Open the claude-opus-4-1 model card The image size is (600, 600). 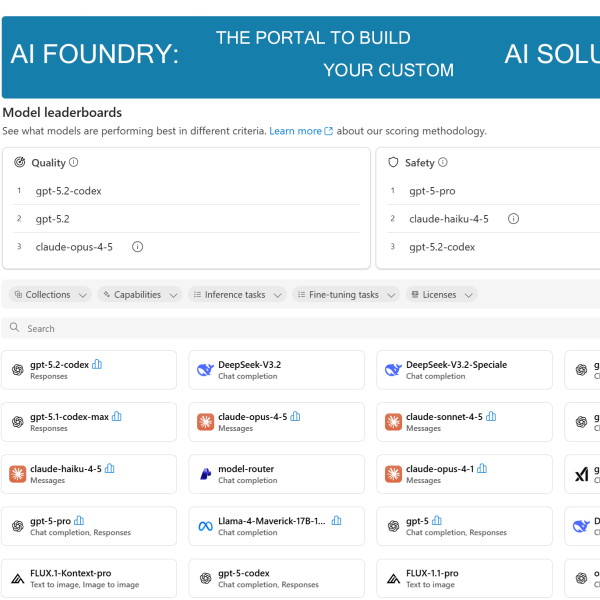coord(465,474)
